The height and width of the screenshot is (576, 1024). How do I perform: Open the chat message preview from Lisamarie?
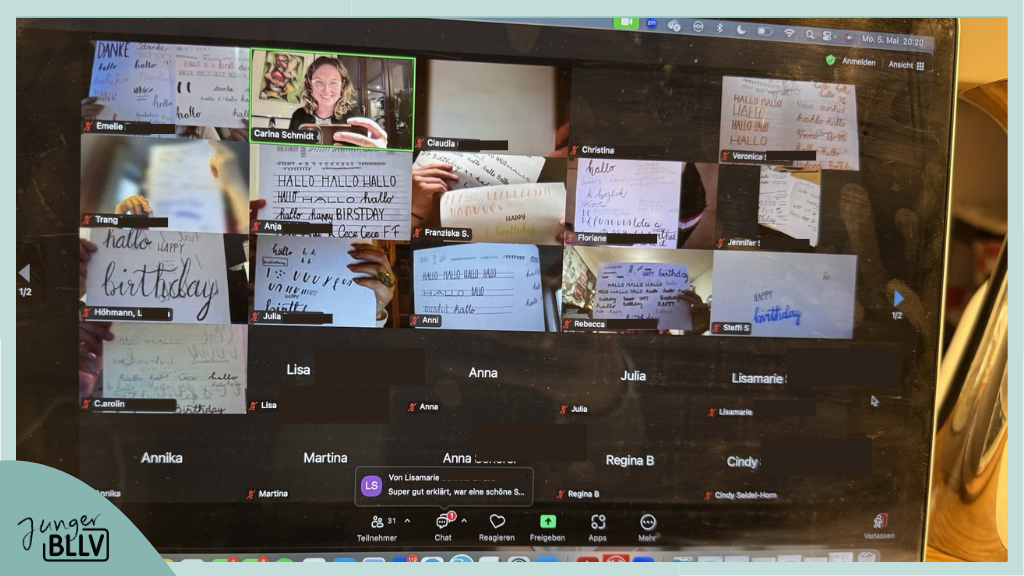tap(444, 485)
